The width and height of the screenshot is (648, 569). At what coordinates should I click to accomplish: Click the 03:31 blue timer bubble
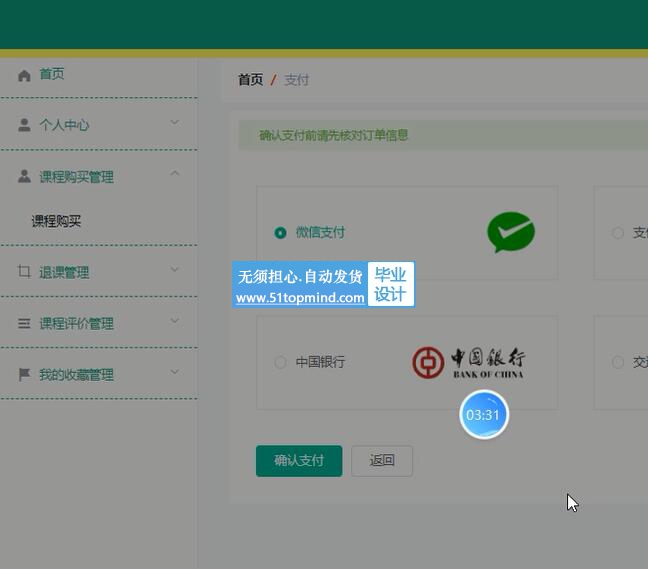(x=484, y=414)
